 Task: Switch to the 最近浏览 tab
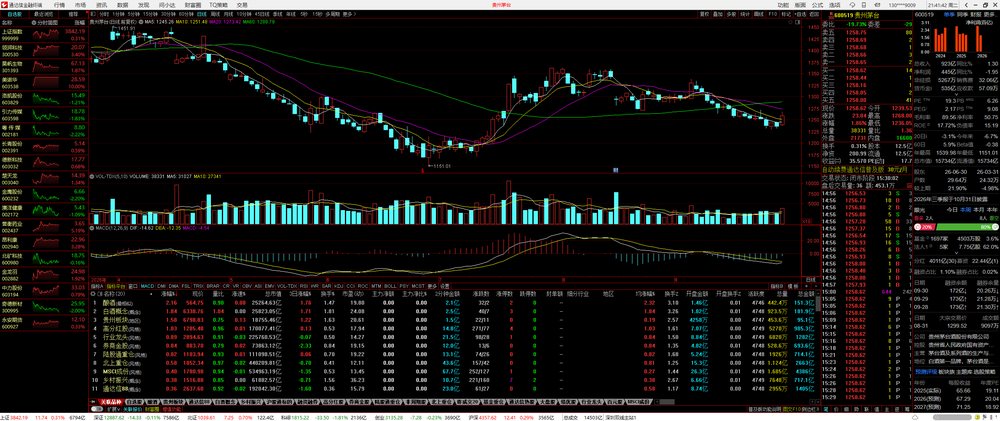44,14
